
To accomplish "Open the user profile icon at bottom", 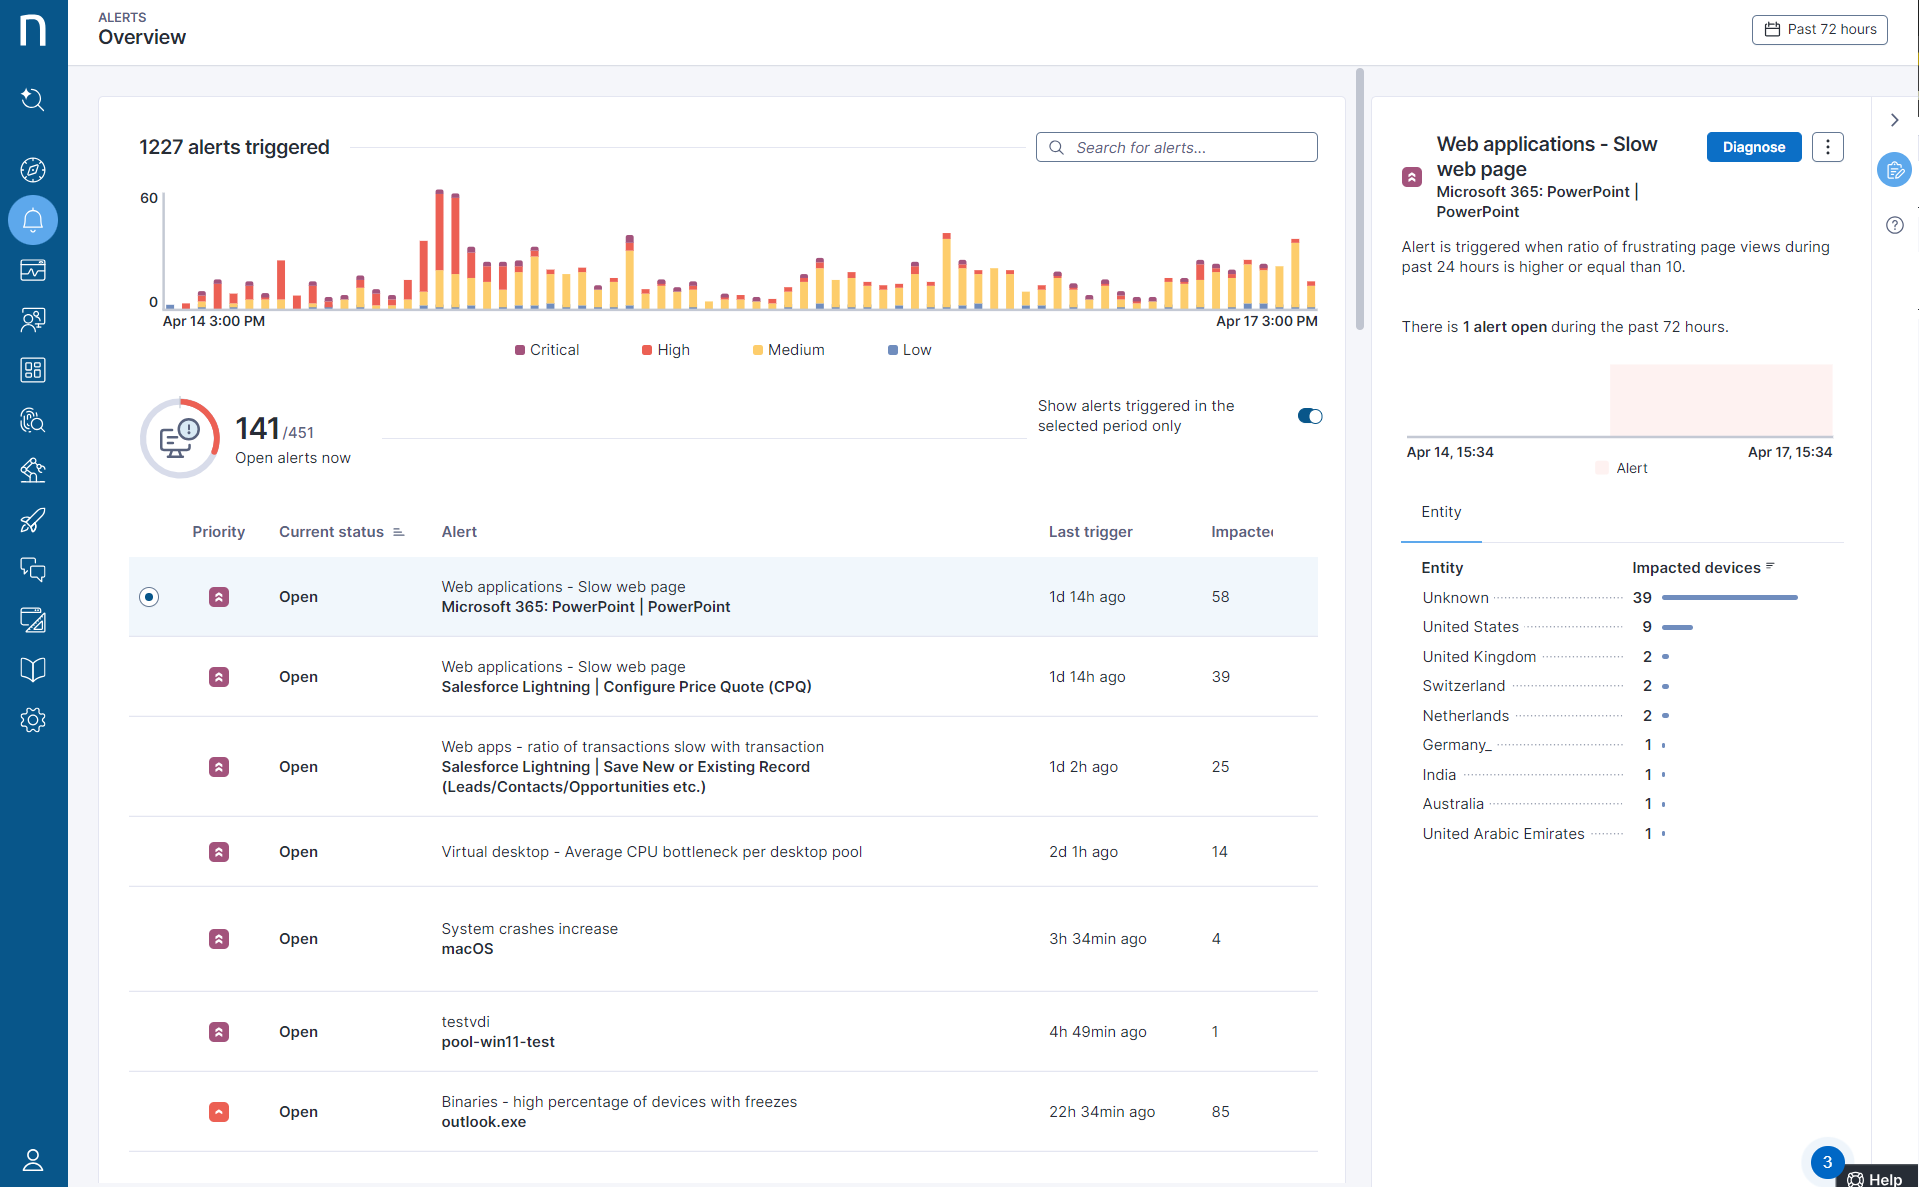I will click(33, 1160).
